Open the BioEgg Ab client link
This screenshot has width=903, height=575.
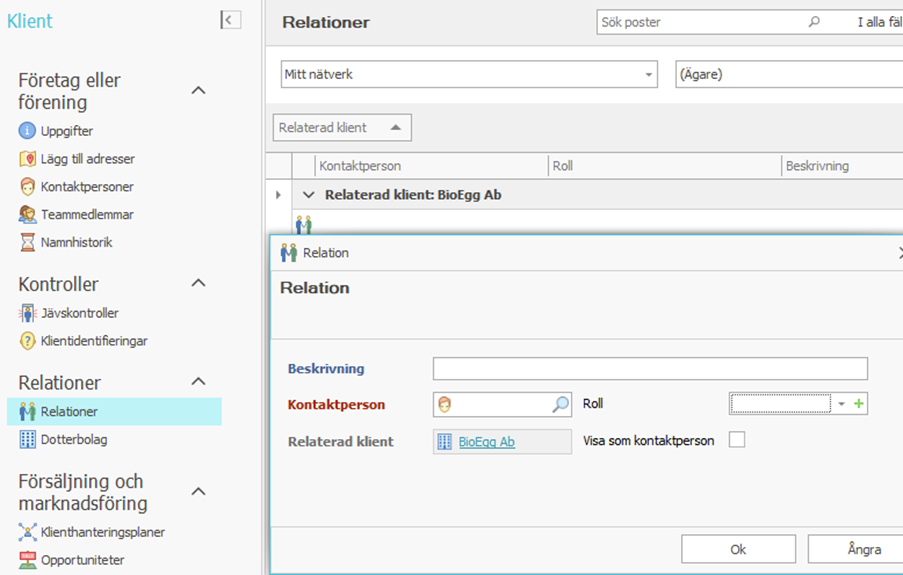(487, 441)
